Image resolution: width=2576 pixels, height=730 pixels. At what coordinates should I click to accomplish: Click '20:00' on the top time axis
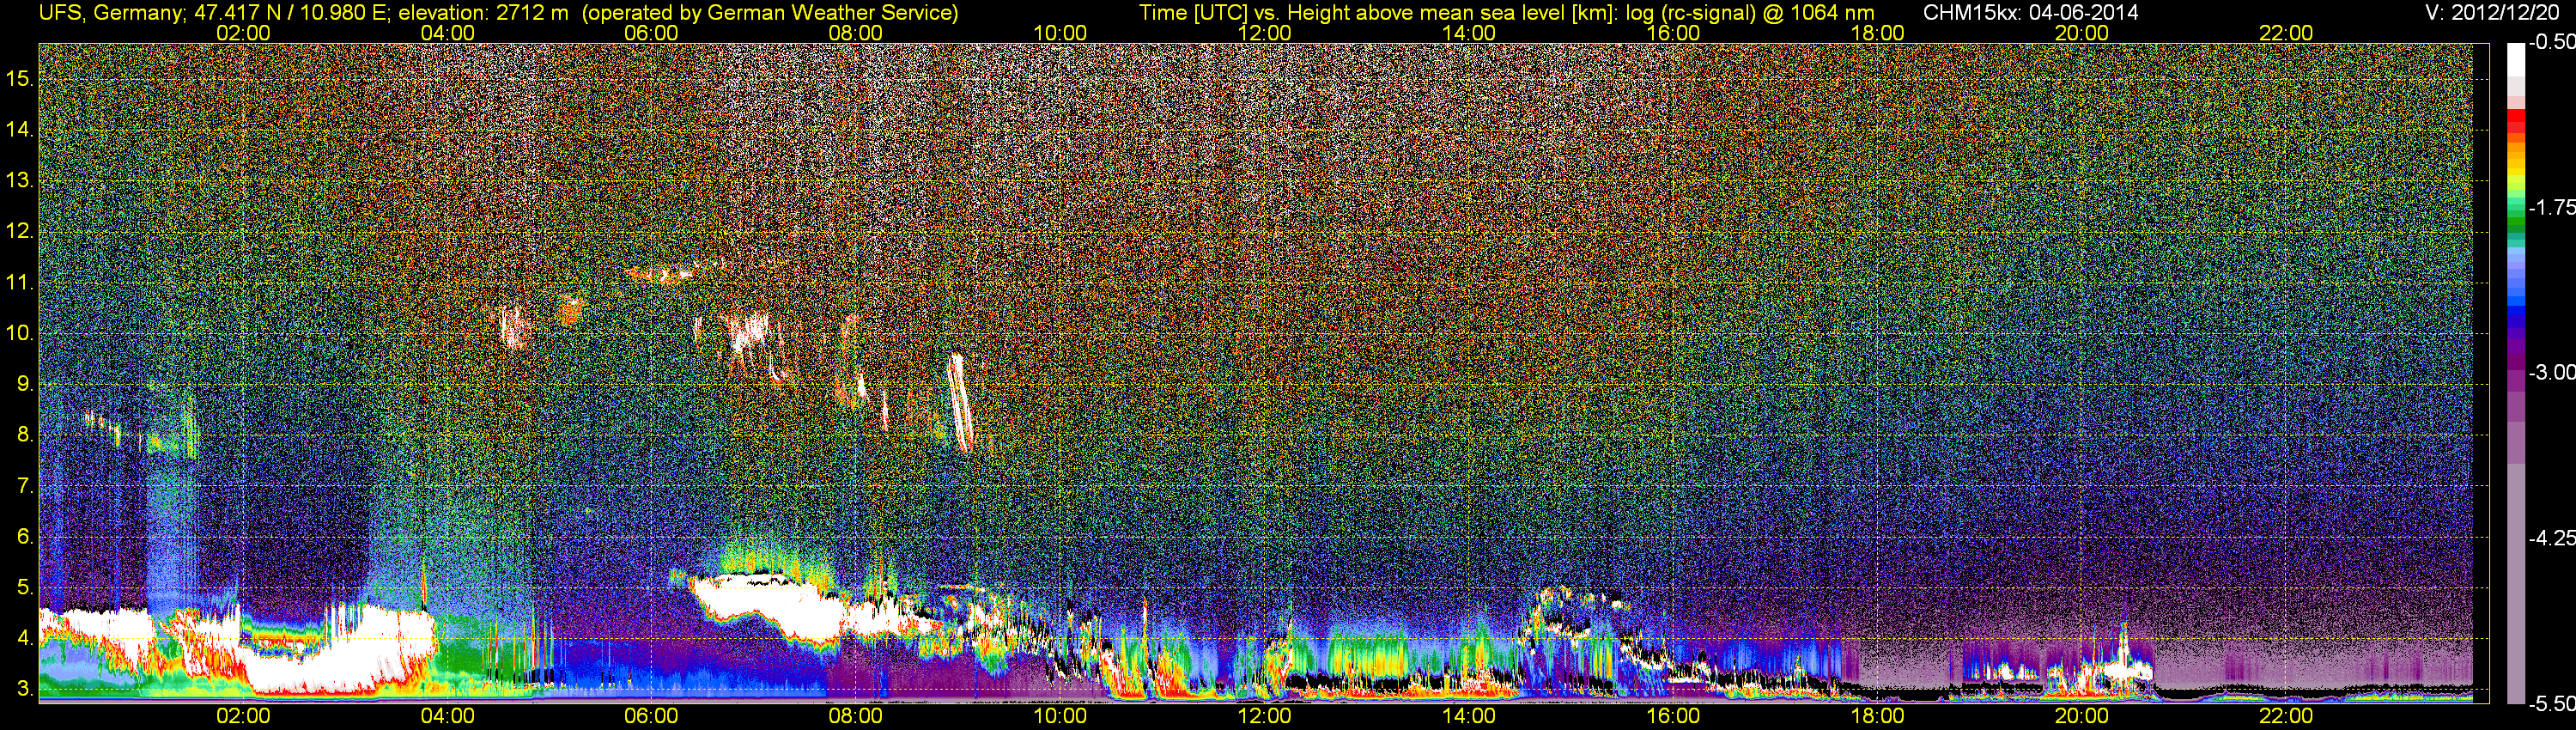point(2082,33)
